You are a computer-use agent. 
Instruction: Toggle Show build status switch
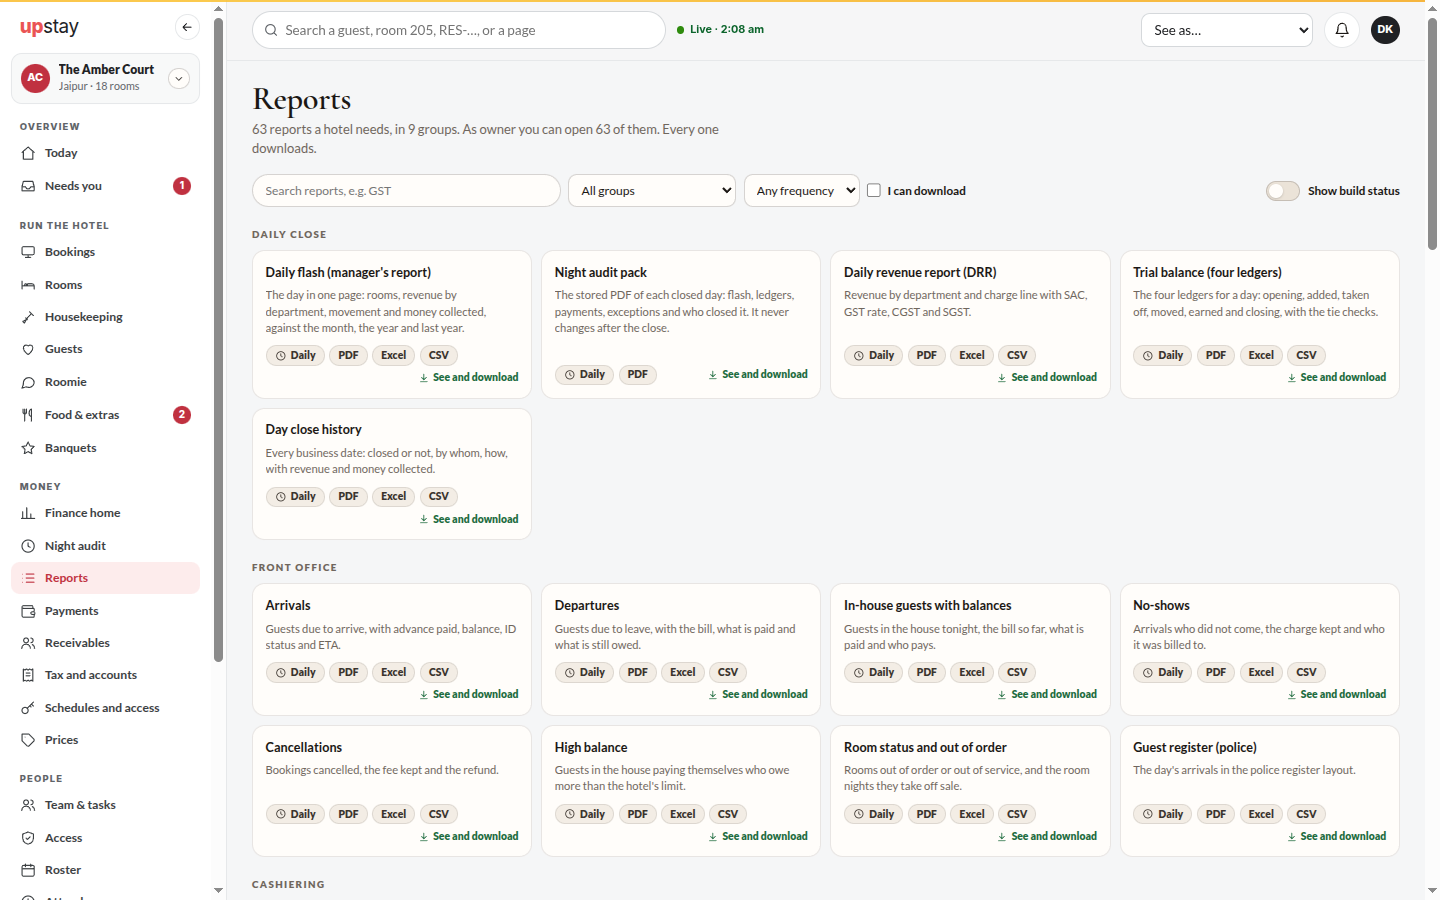(x=1283, y=191)
